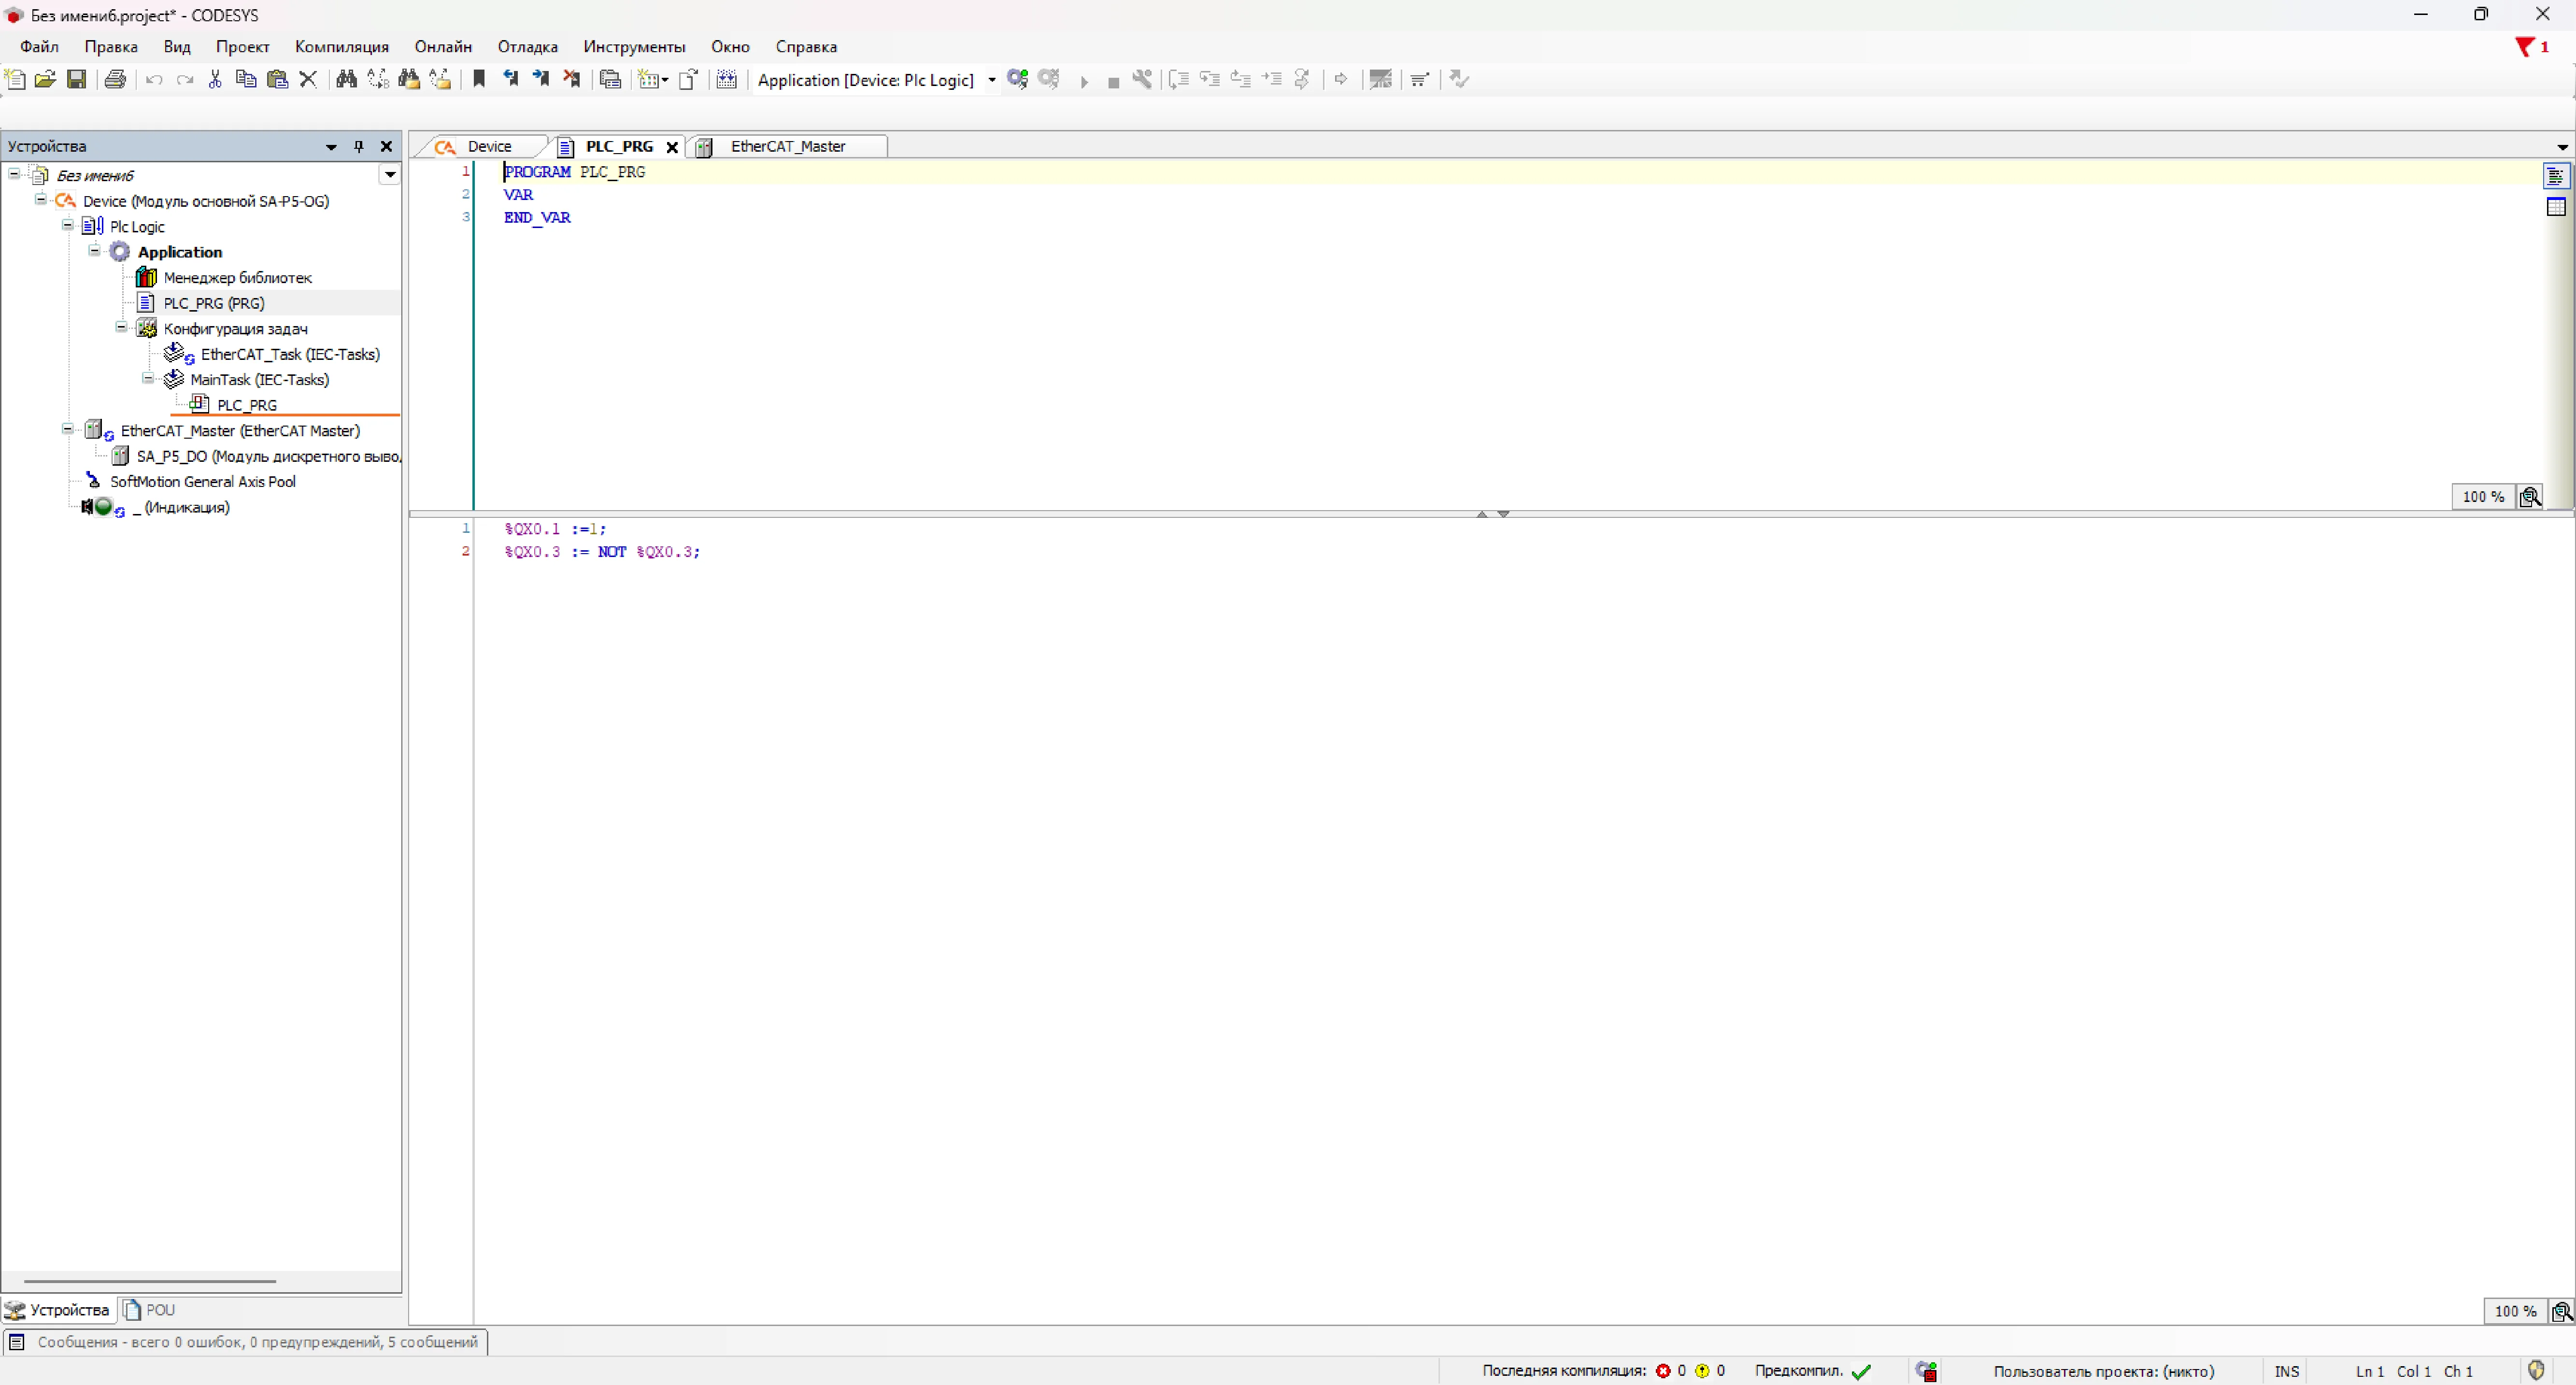The image size is (2576, 1385).
Task: Open the Application [Device: Plc Logic] dropdown
Action: click(991, 80)
